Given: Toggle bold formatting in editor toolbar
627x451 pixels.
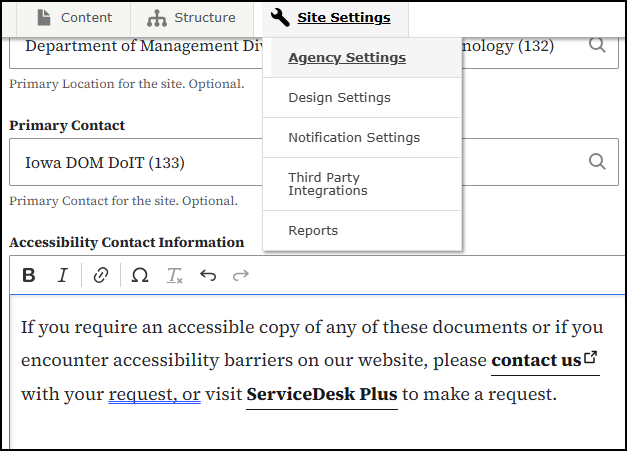Looking at the screenshot, I should [x=29, y=276].
